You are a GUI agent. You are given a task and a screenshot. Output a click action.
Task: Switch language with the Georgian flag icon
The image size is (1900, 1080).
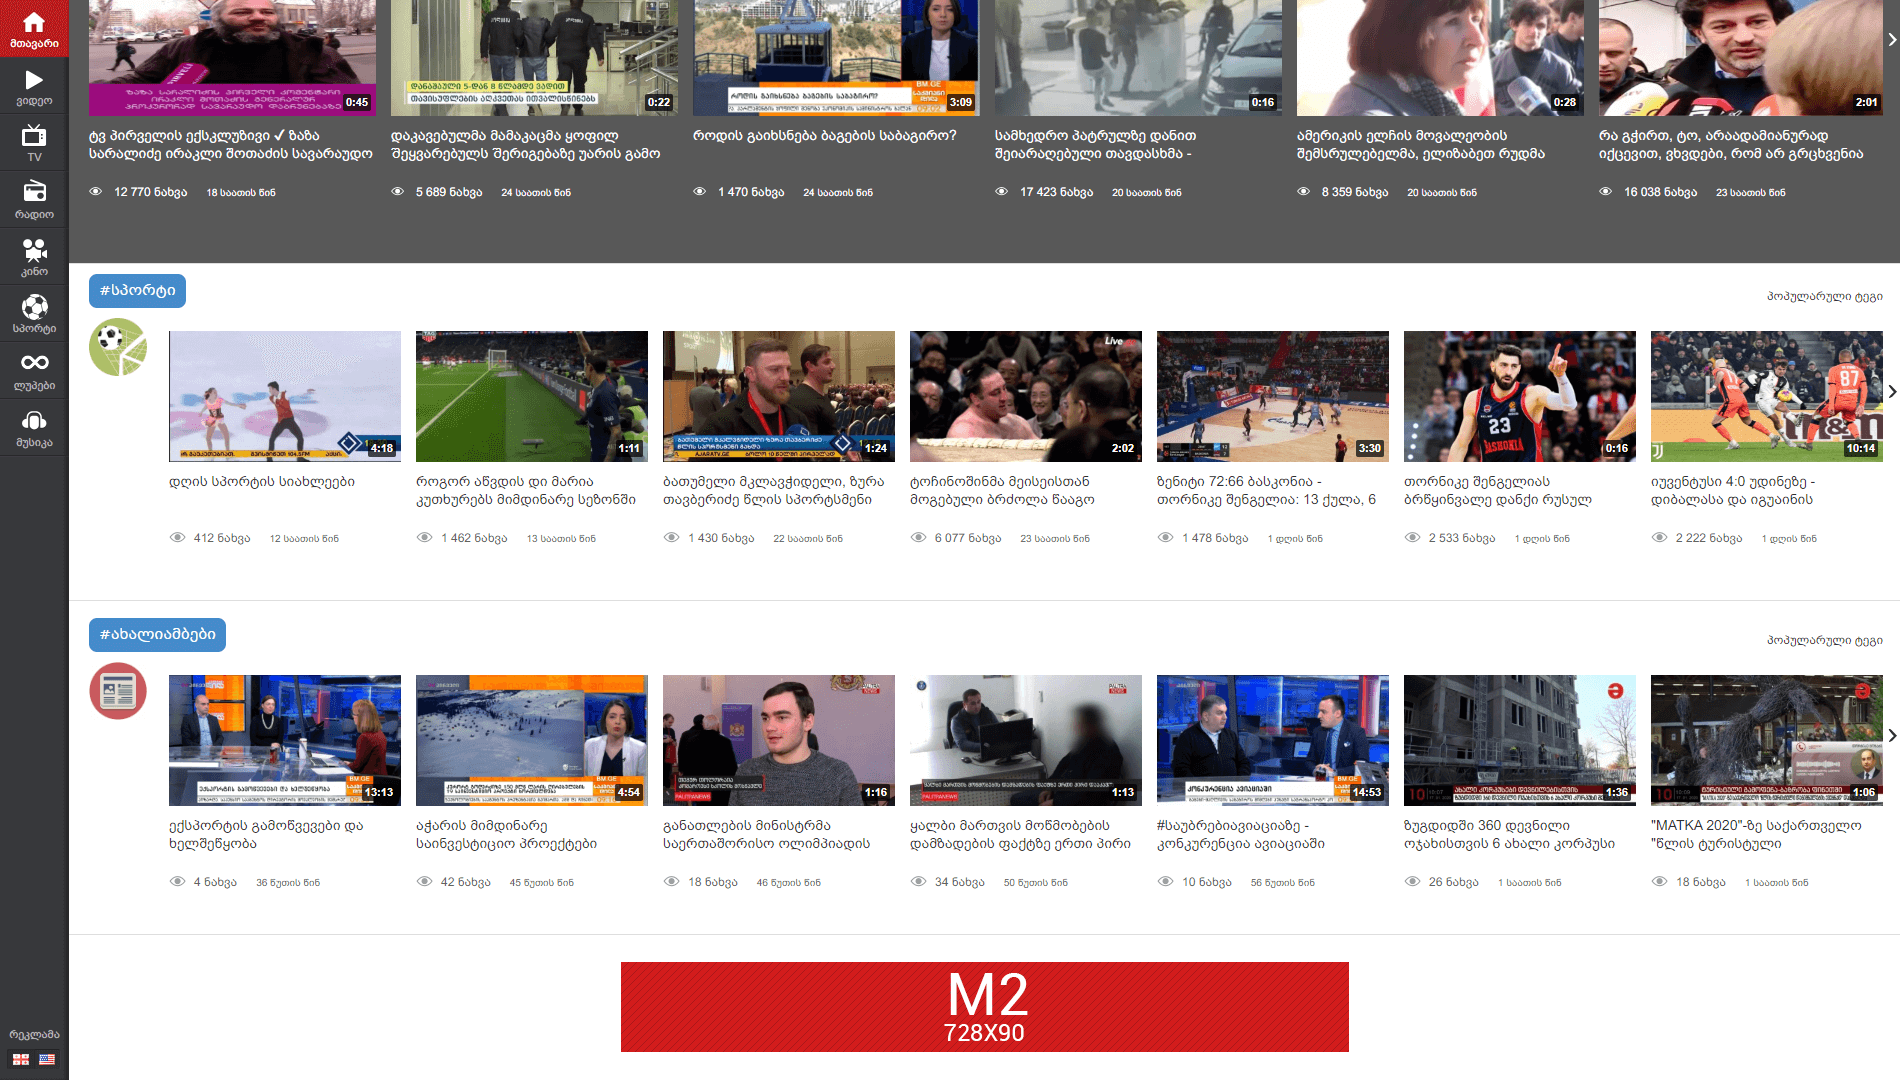tap(21, 1059)
